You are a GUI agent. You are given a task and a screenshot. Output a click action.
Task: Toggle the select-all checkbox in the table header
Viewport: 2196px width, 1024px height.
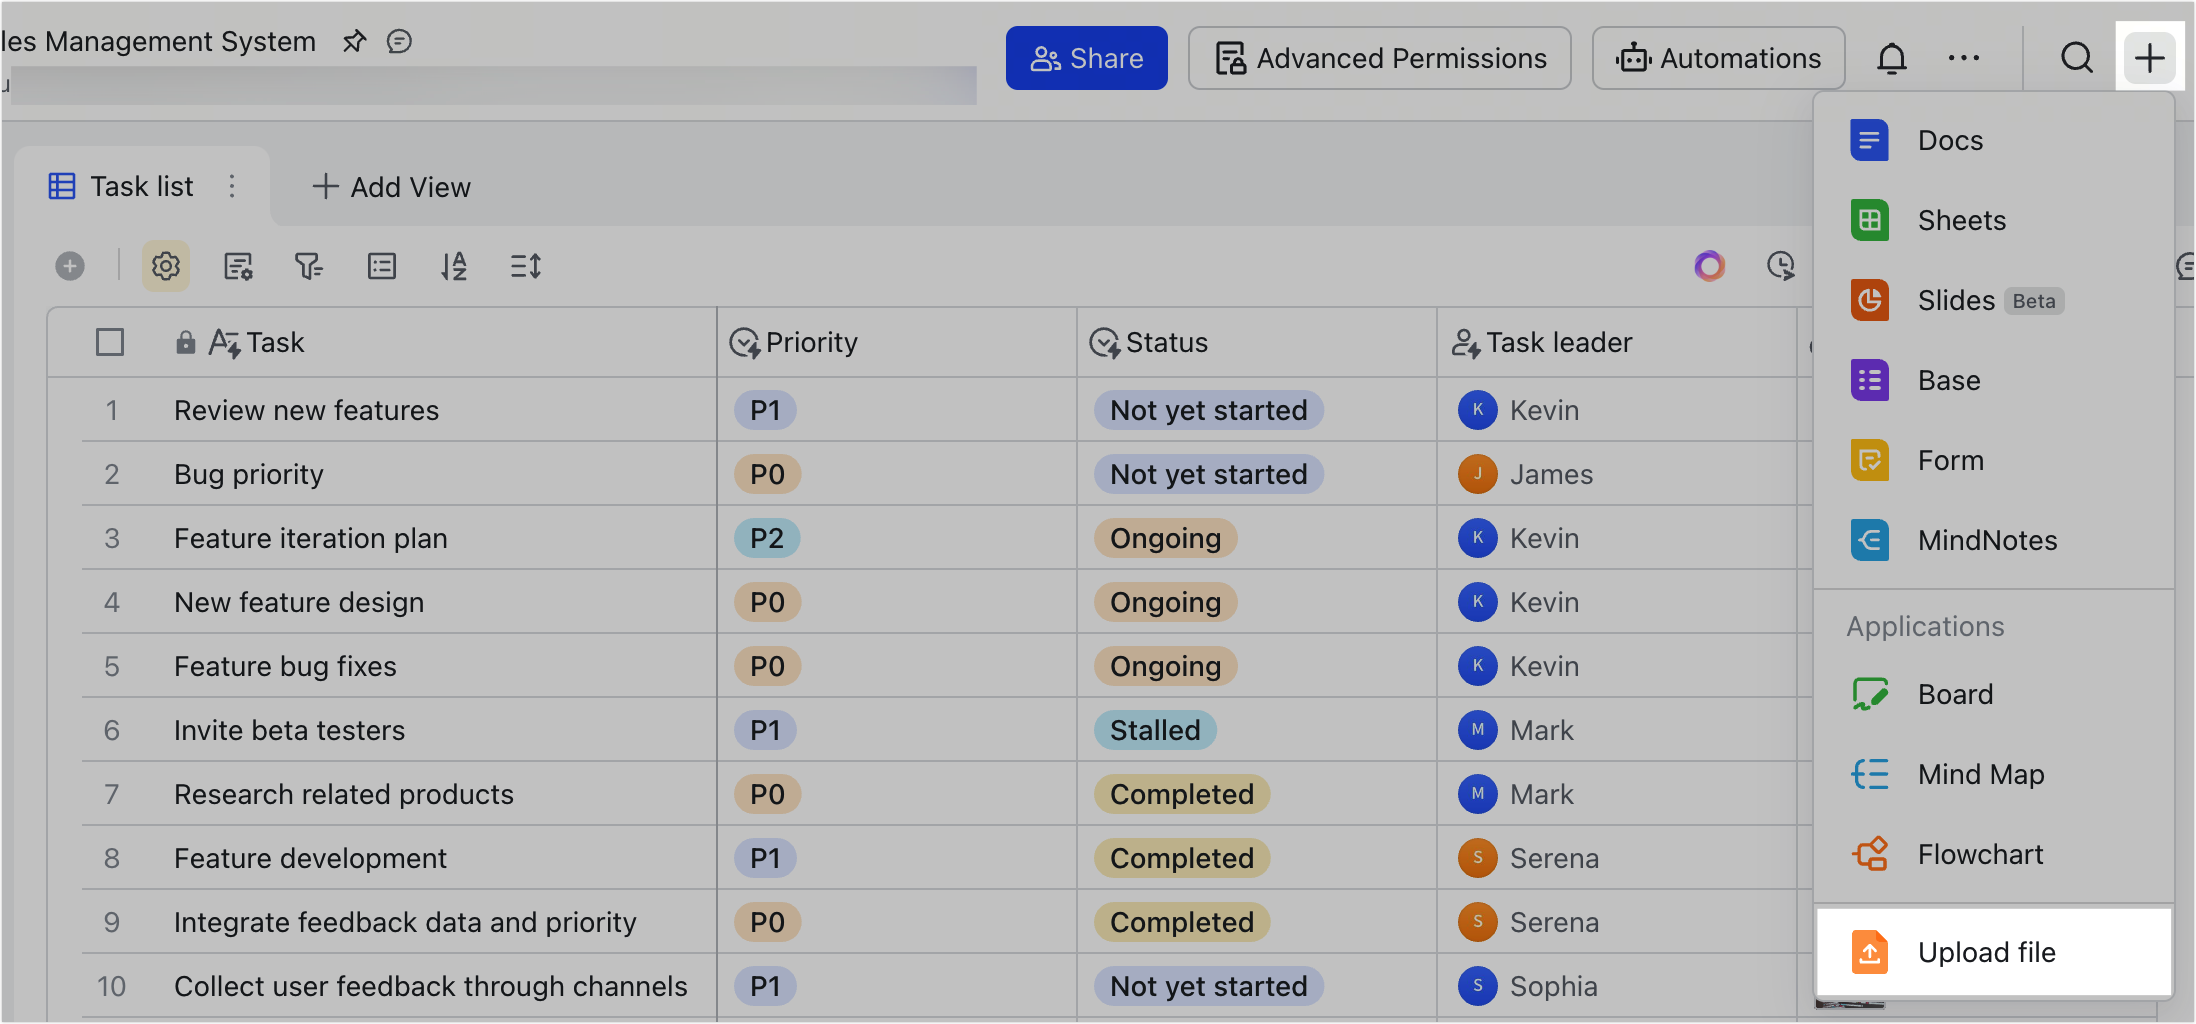110,342
